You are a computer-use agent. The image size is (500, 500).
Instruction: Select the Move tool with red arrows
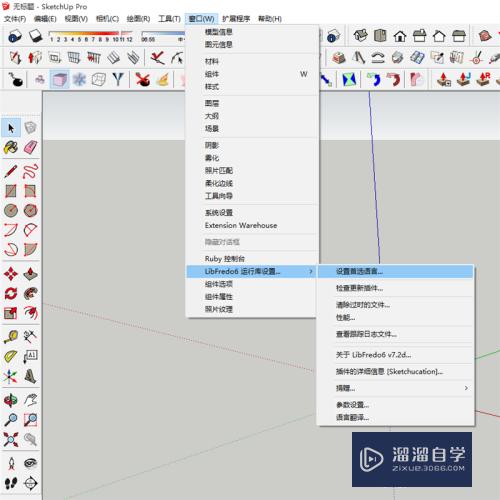coord(11,274)
